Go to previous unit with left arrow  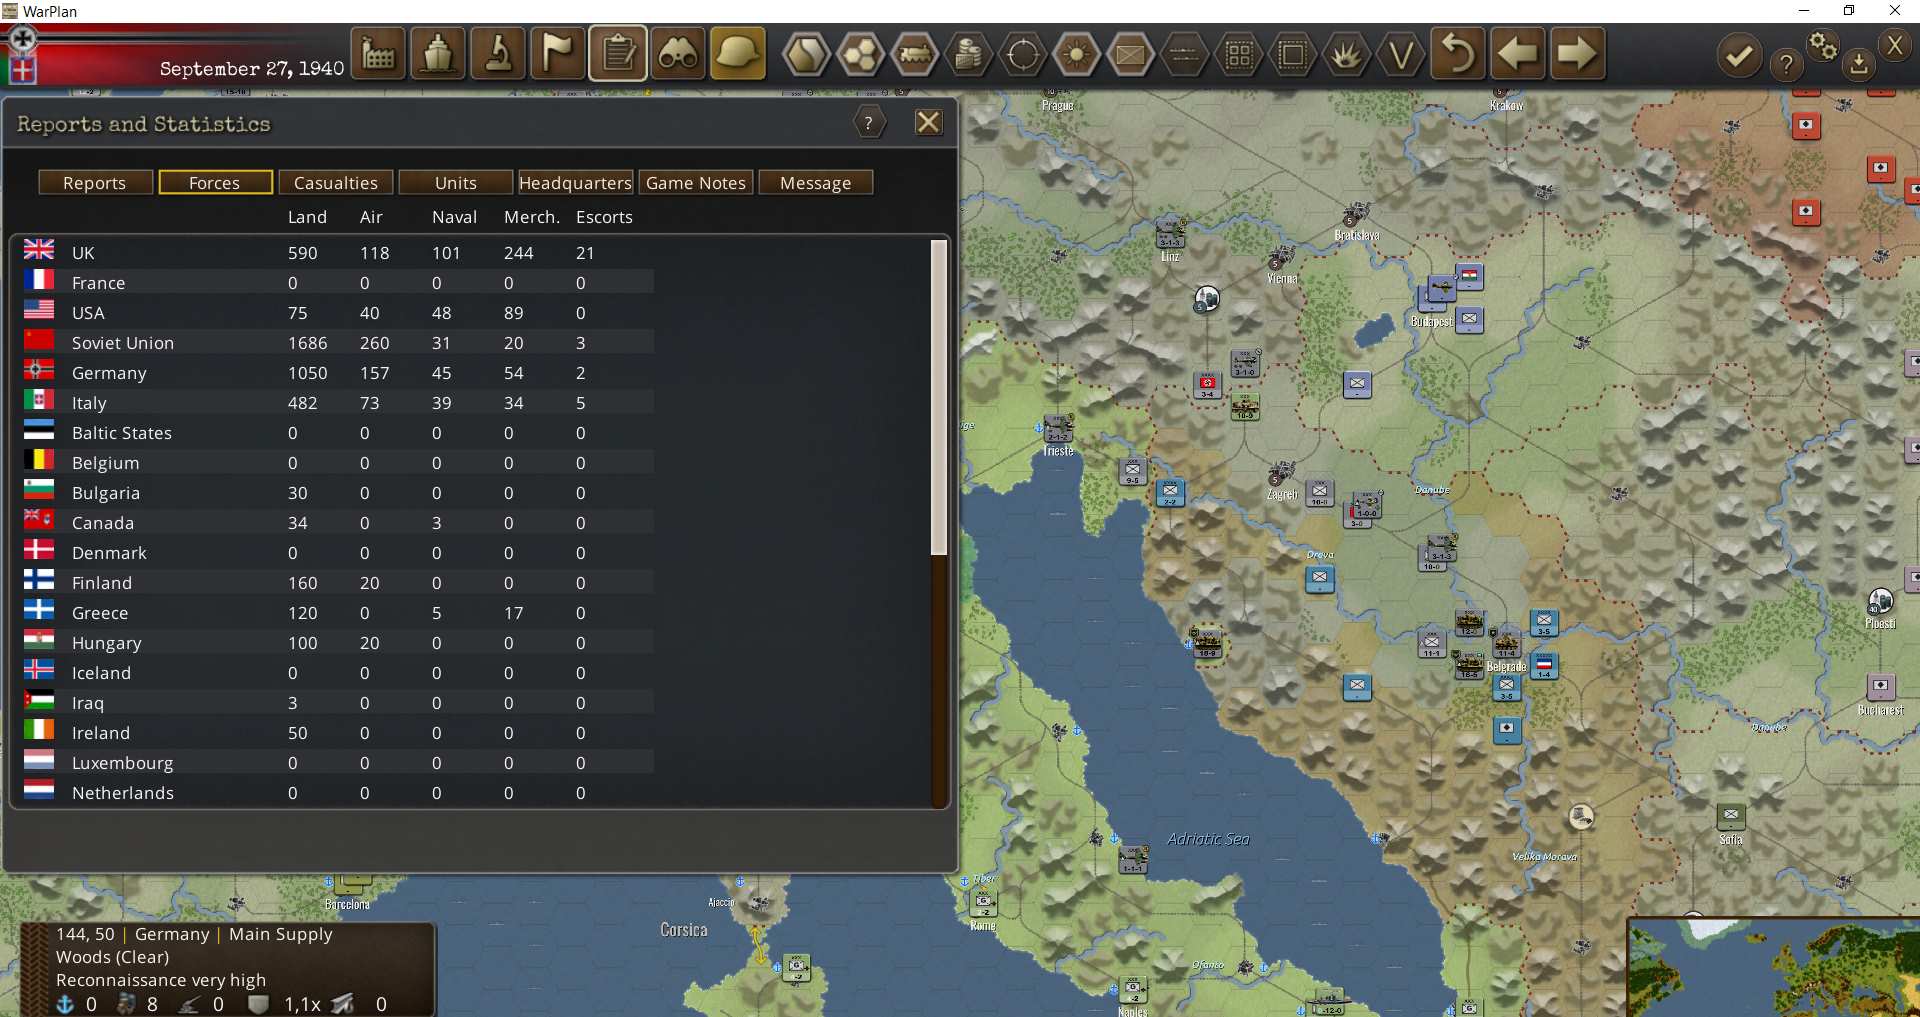(x=1518, y=54)
